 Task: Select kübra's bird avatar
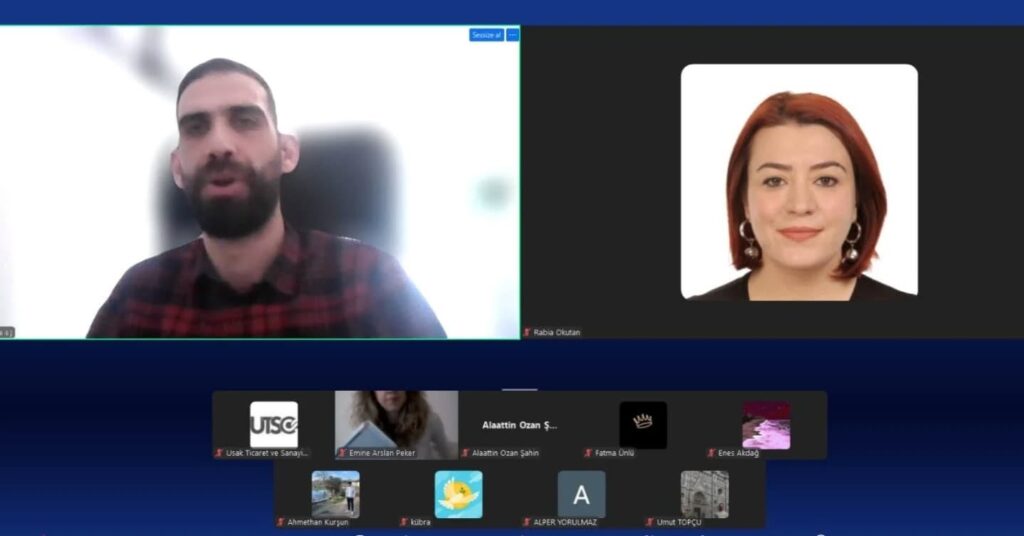tap(458, 494)
